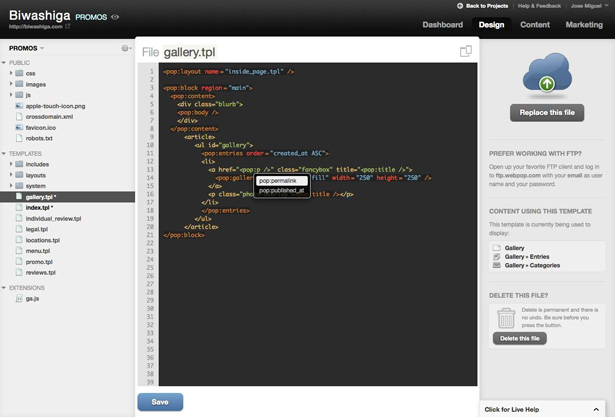Viewport: 615px width, 417px height.
Task: Click the gallery.tpl filename field
Action: [189, 52]
